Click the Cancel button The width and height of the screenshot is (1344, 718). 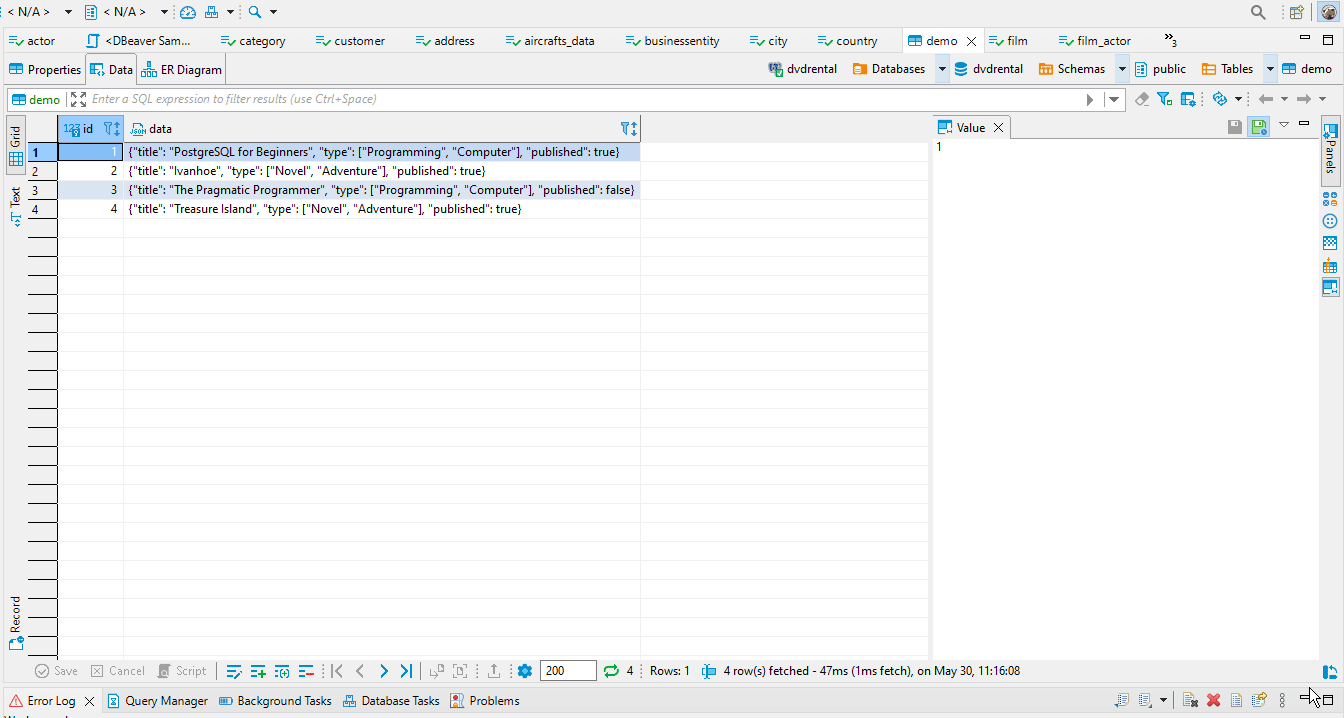[x=117, y=671]
